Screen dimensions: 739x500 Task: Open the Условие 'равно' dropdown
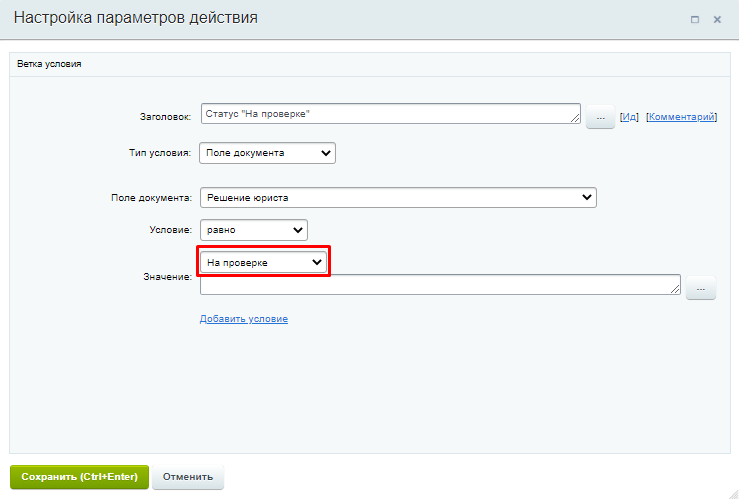click(254, 230)
